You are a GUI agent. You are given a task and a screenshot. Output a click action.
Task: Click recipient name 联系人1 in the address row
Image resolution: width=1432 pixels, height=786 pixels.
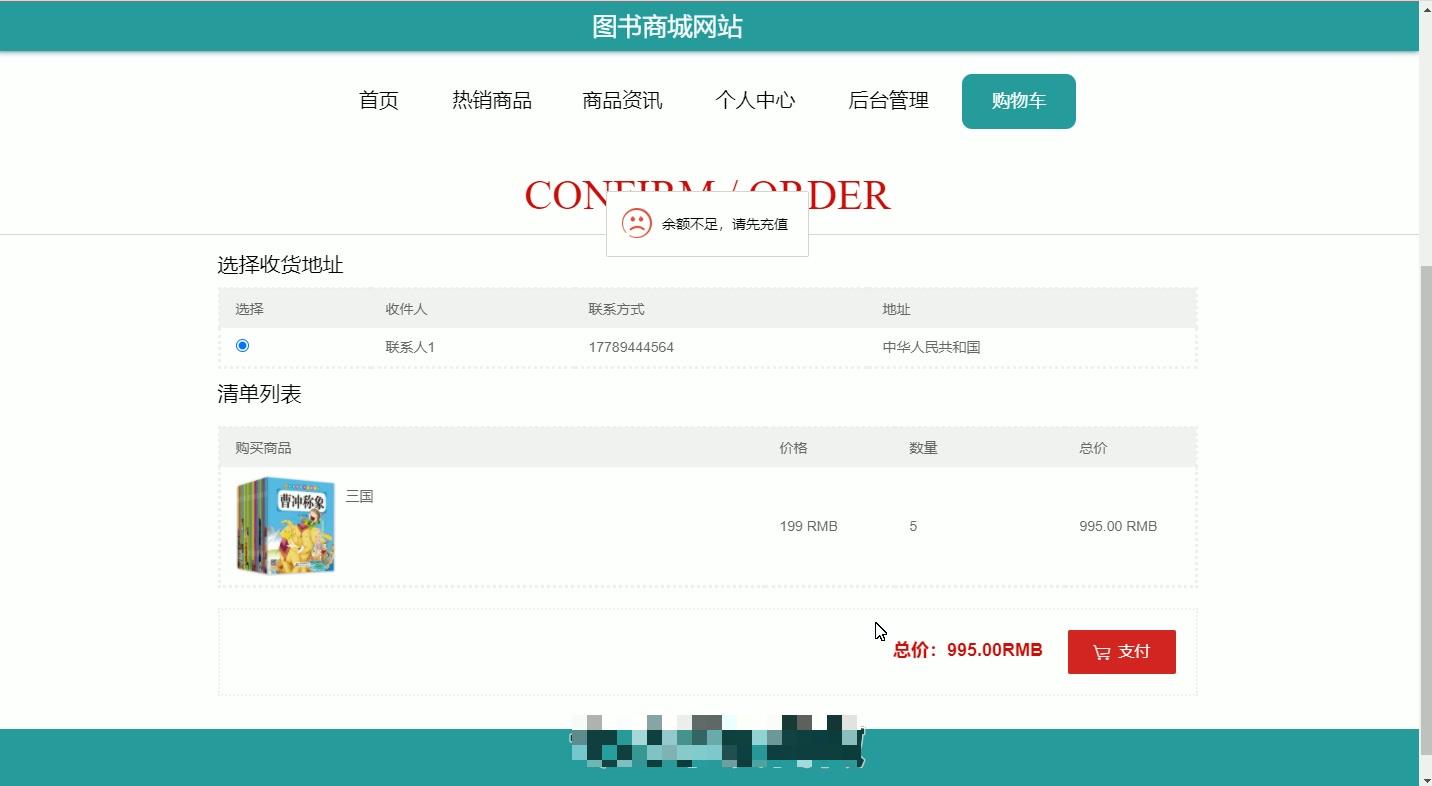[x=409, y=346]
